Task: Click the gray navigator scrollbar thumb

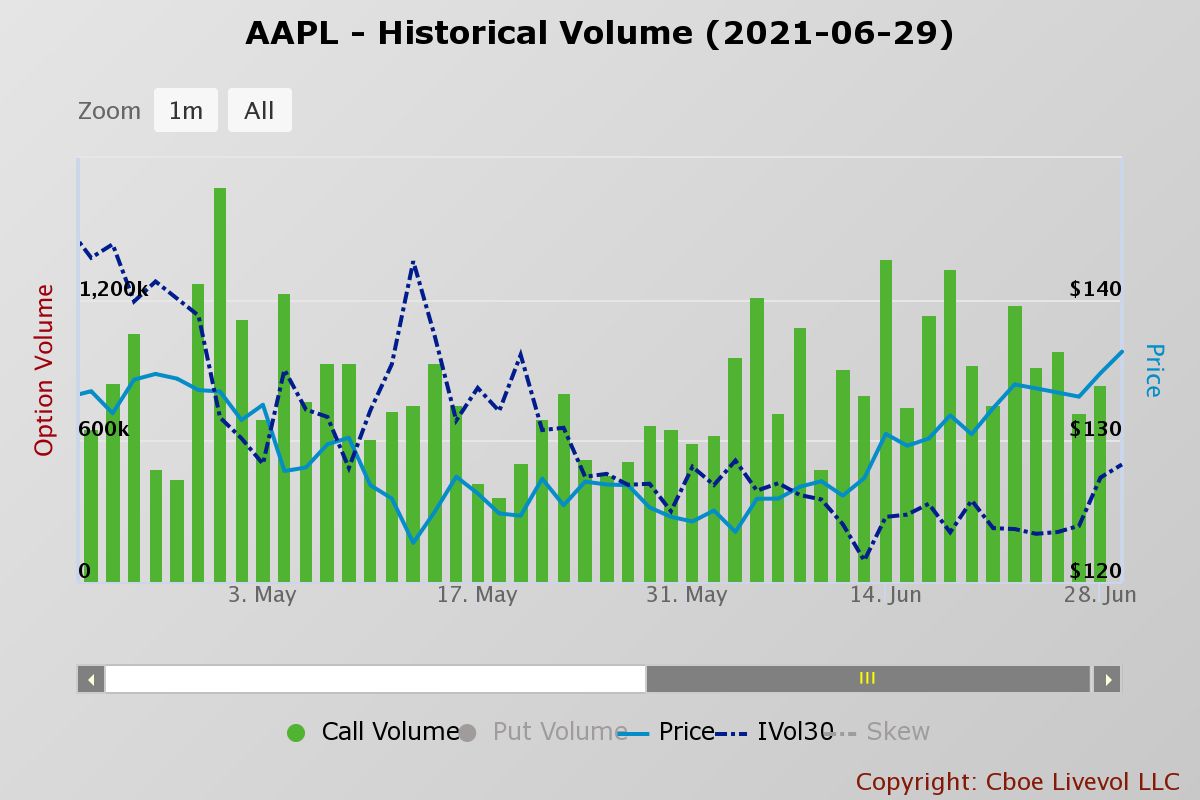Action: tap(867, 679)
